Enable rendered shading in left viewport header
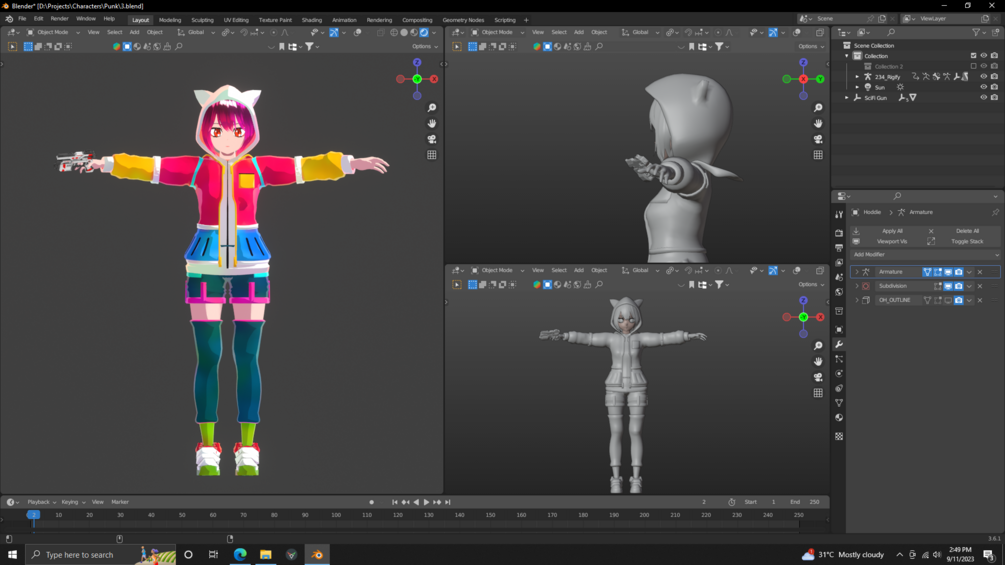Image resolution: width=1005 pixels, height=565 pixels. [425, 32]
